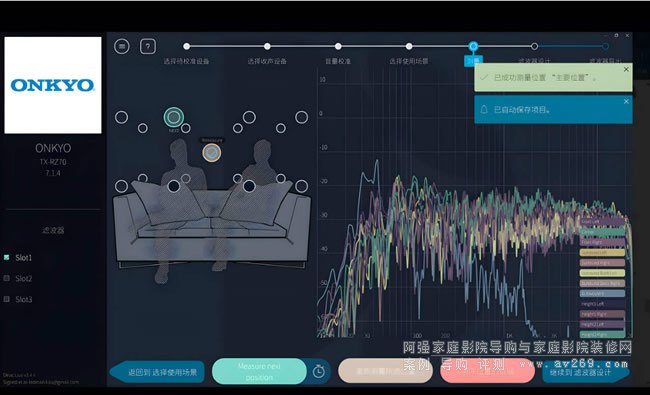Screen dimensions: 650x395
Task: Click 继续到 滤波器设计 proceed button
Action: pos(586,372)
